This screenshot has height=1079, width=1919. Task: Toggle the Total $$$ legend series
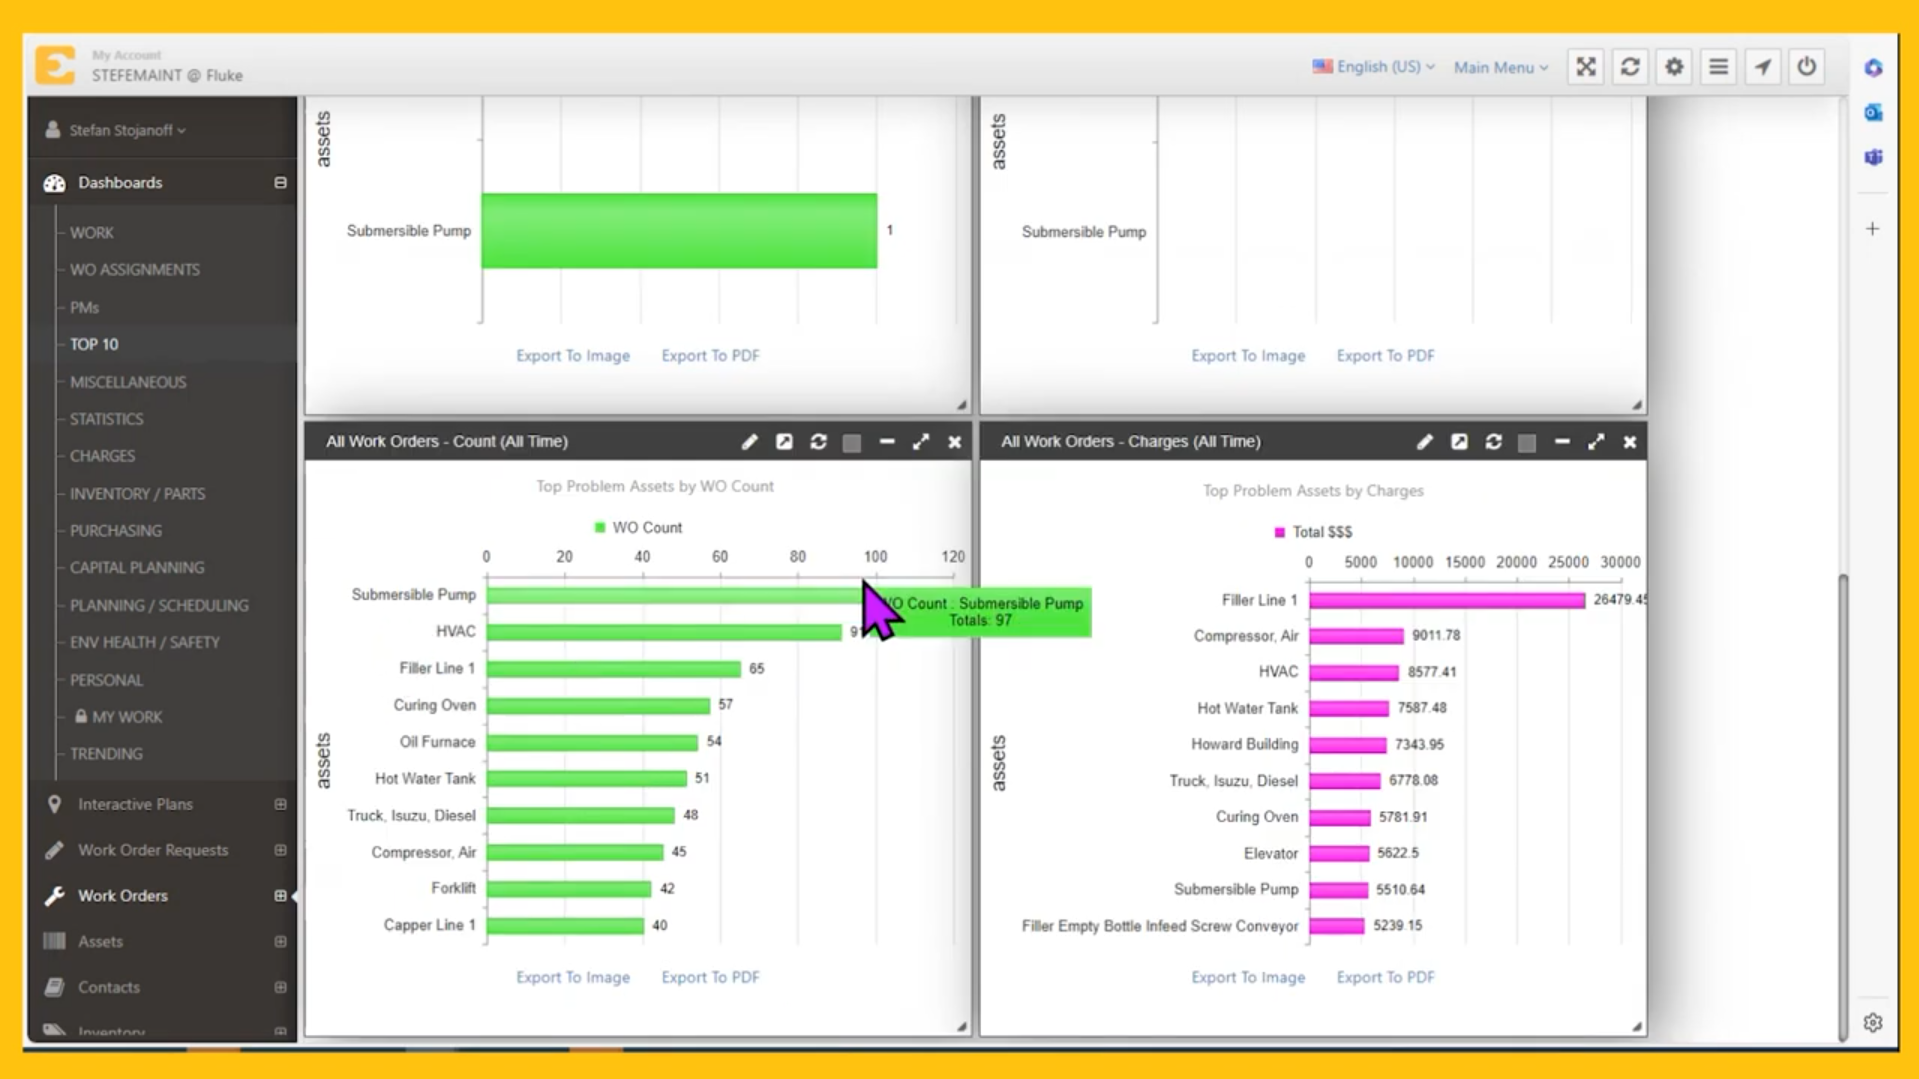click(1312, 532)
